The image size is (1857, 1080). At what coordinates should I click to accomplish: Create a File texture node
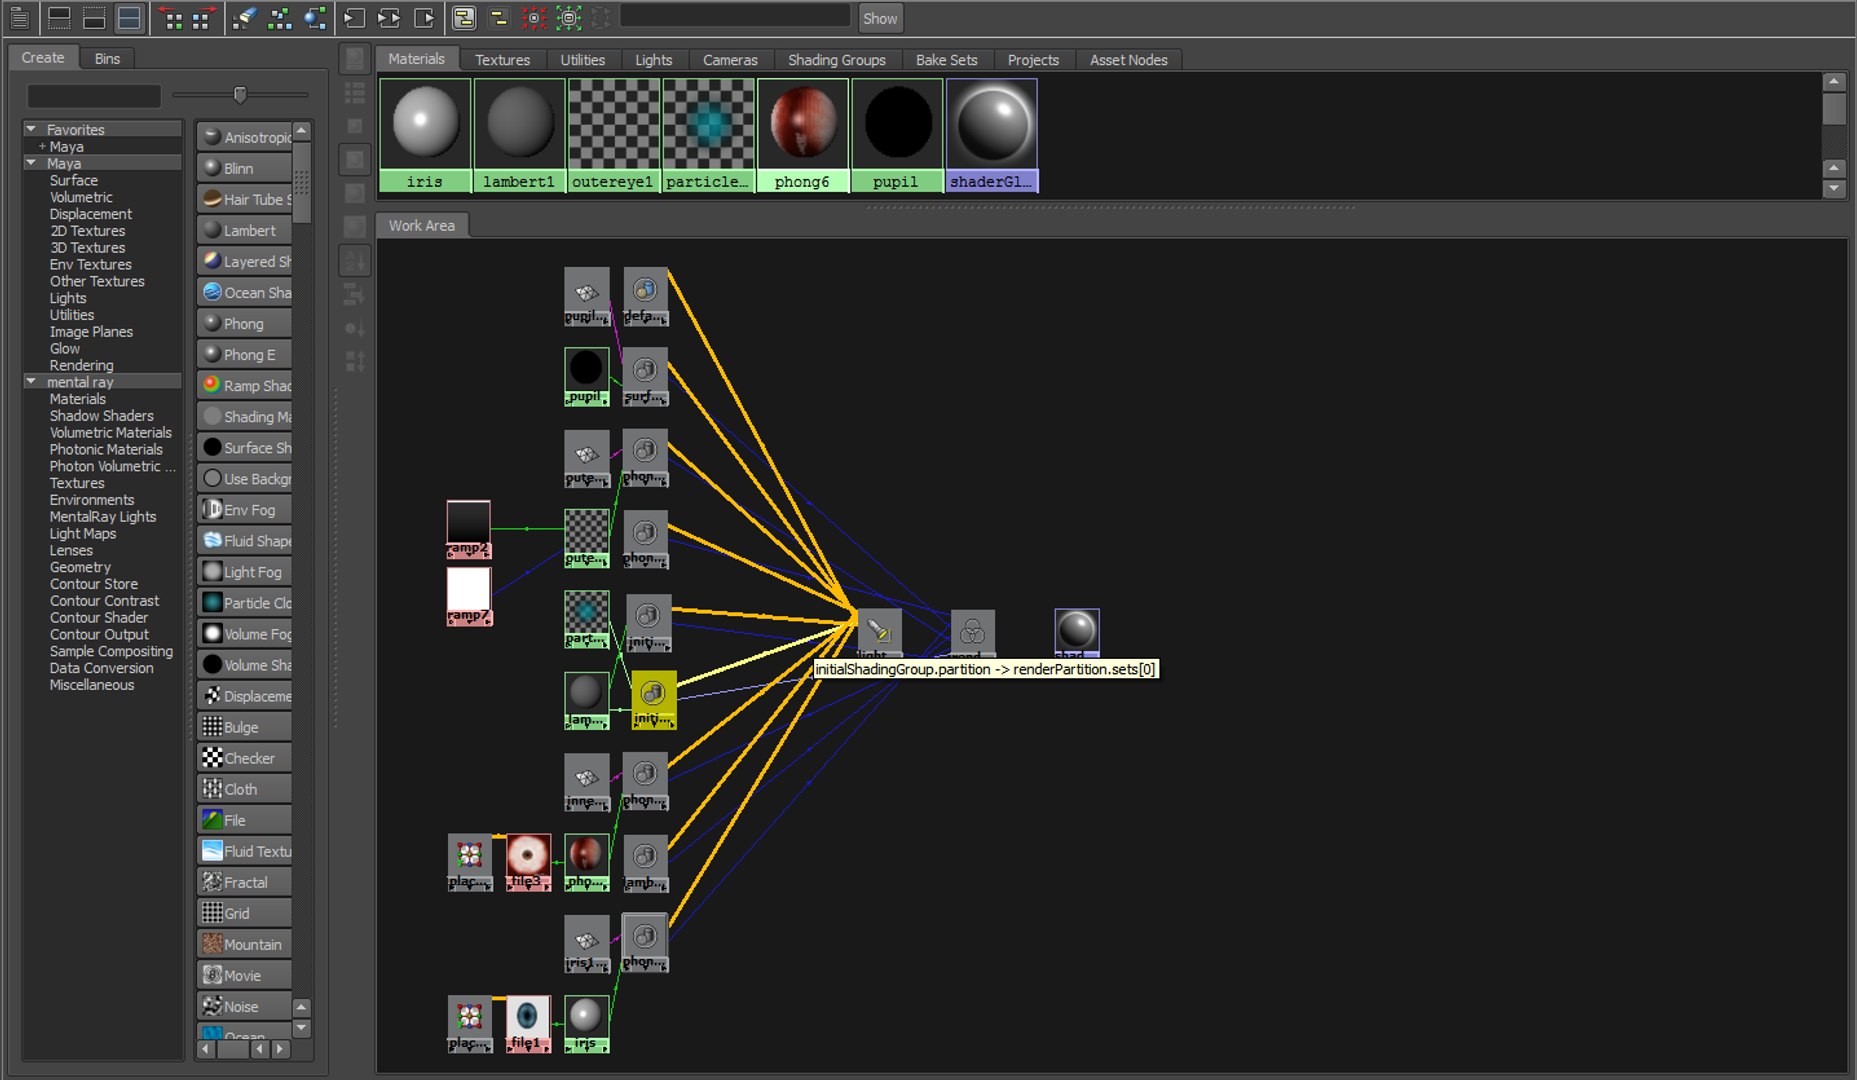[x=244, y=820]
